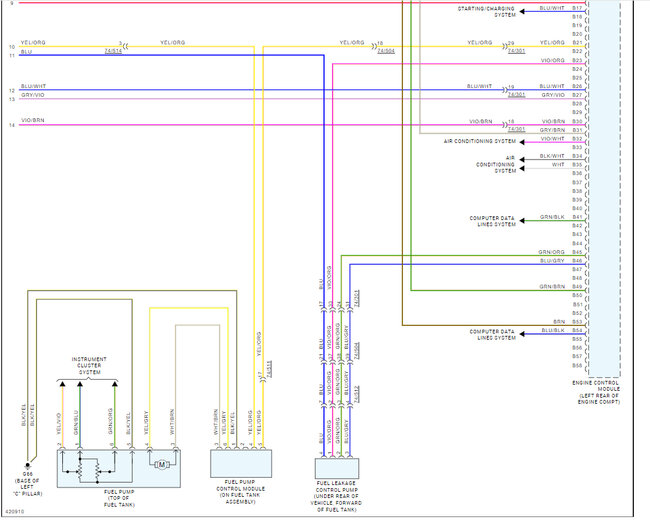This screenshot has width=650, height=522.
Task: Click the 'Z4/S14' connector label
Action: tap(113, 51)
